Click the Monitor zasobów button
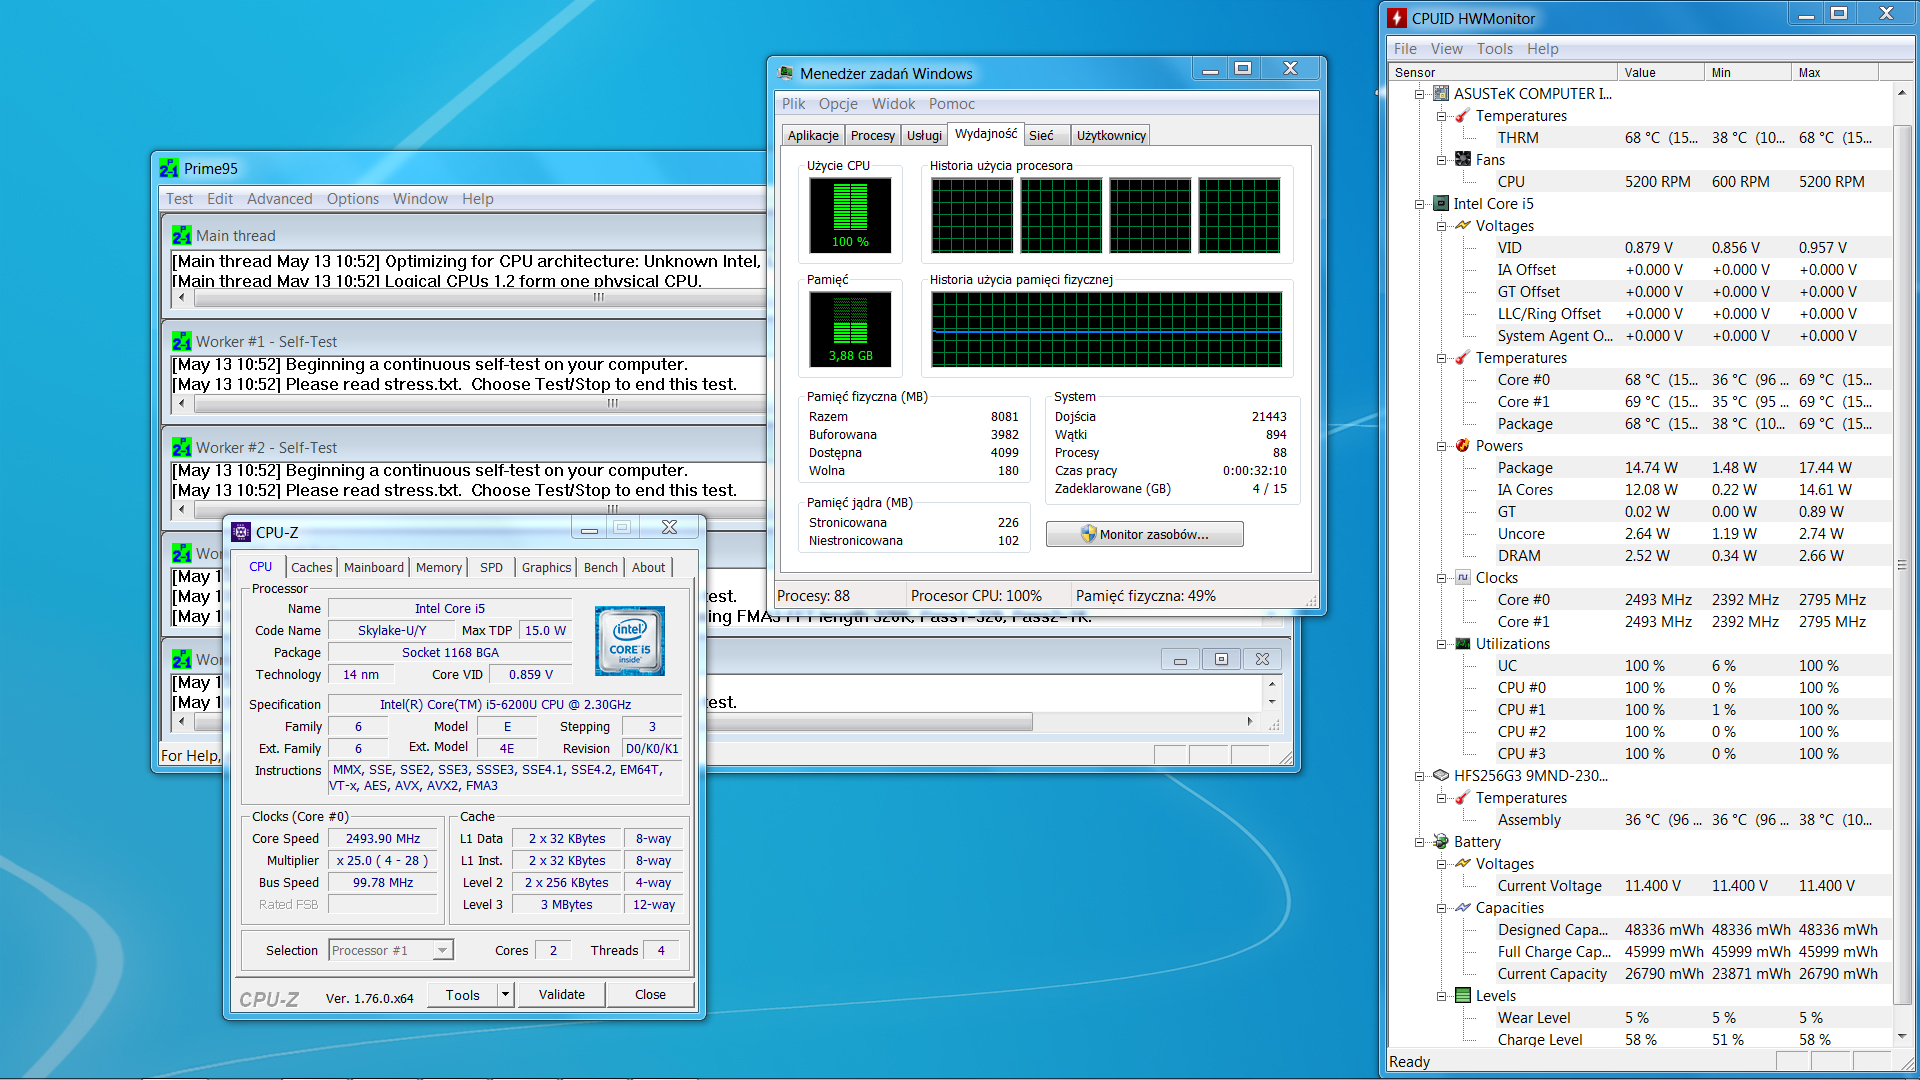The height and width of the screenshot is (1080, 1920). click(1144, 534)
